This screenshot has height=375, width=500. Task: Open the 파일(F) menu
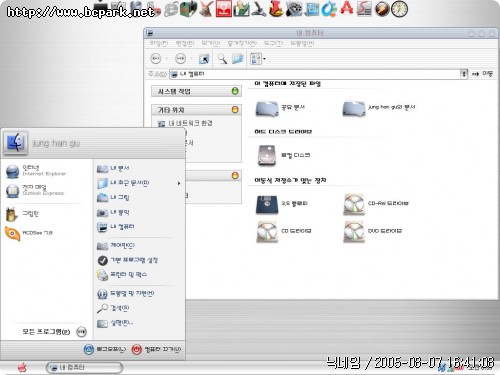pos(159,43)
